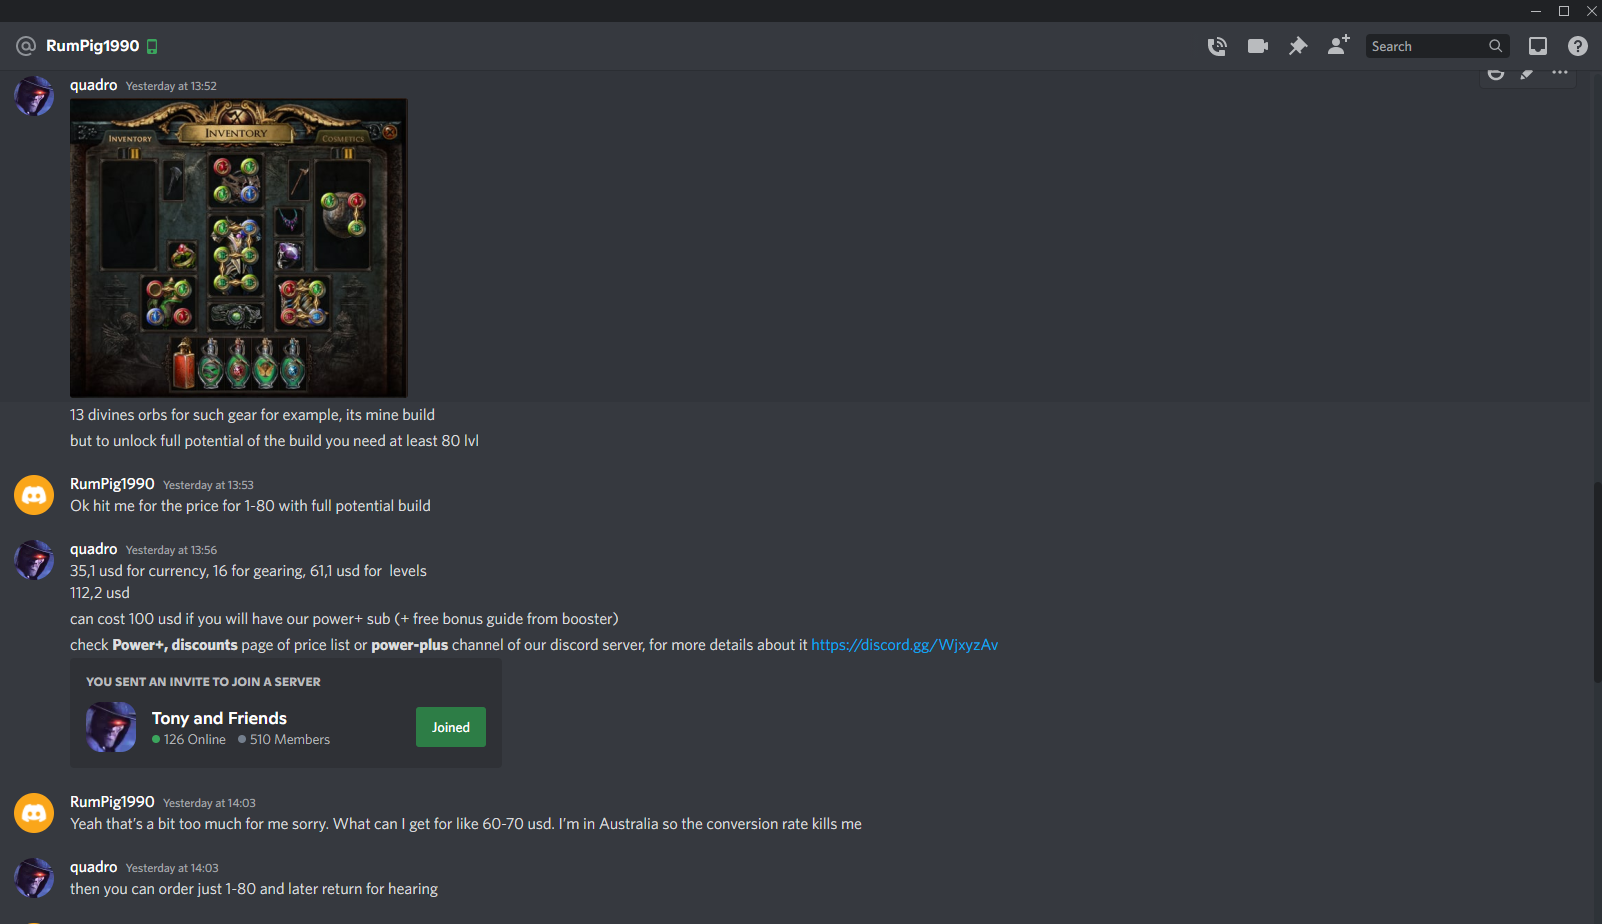Click quadro username at 13:56

tap(94, 549)
